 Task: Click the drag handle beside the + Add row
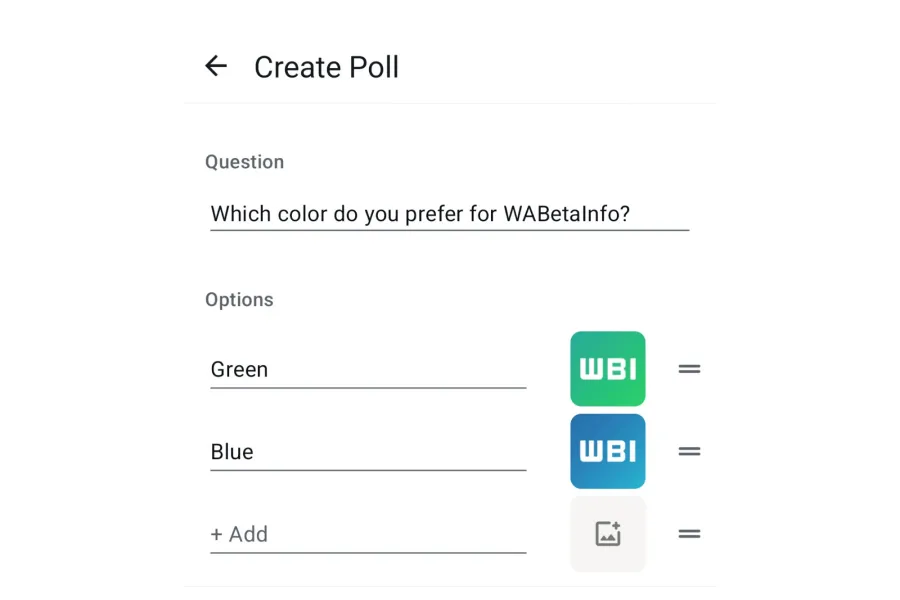click(x=689, y=533)
